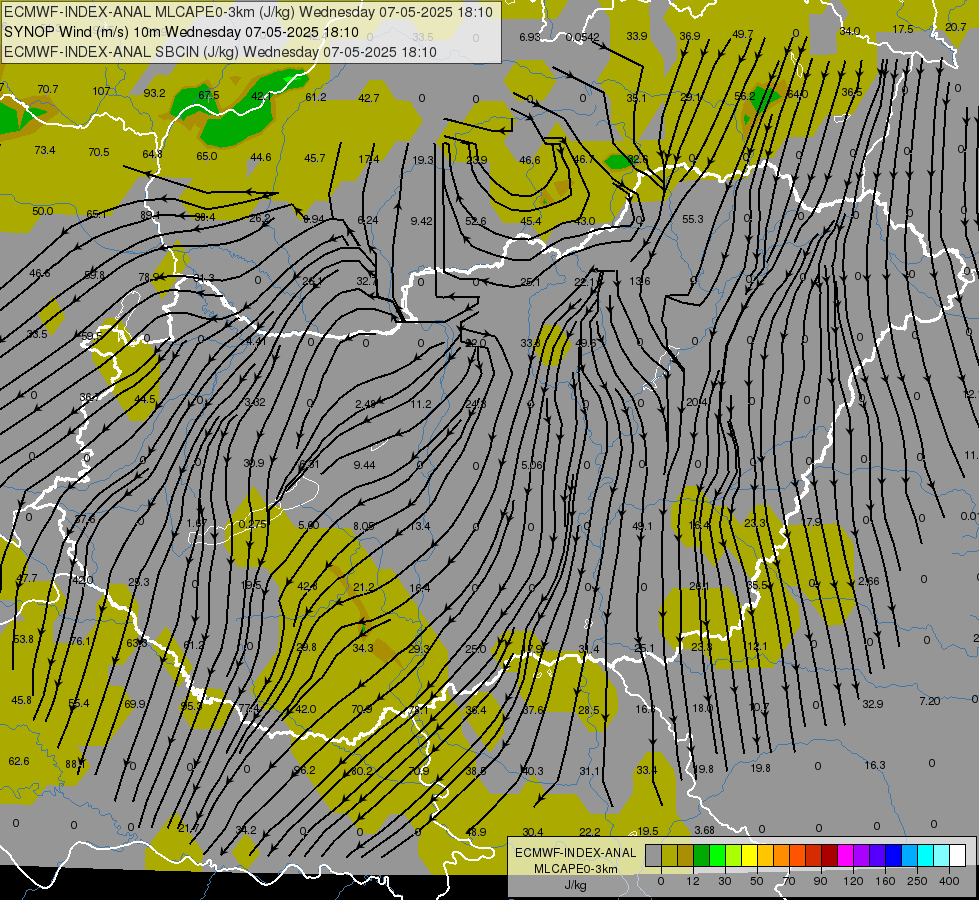Select the magenta legend swatch

click(x=846, y=855)
